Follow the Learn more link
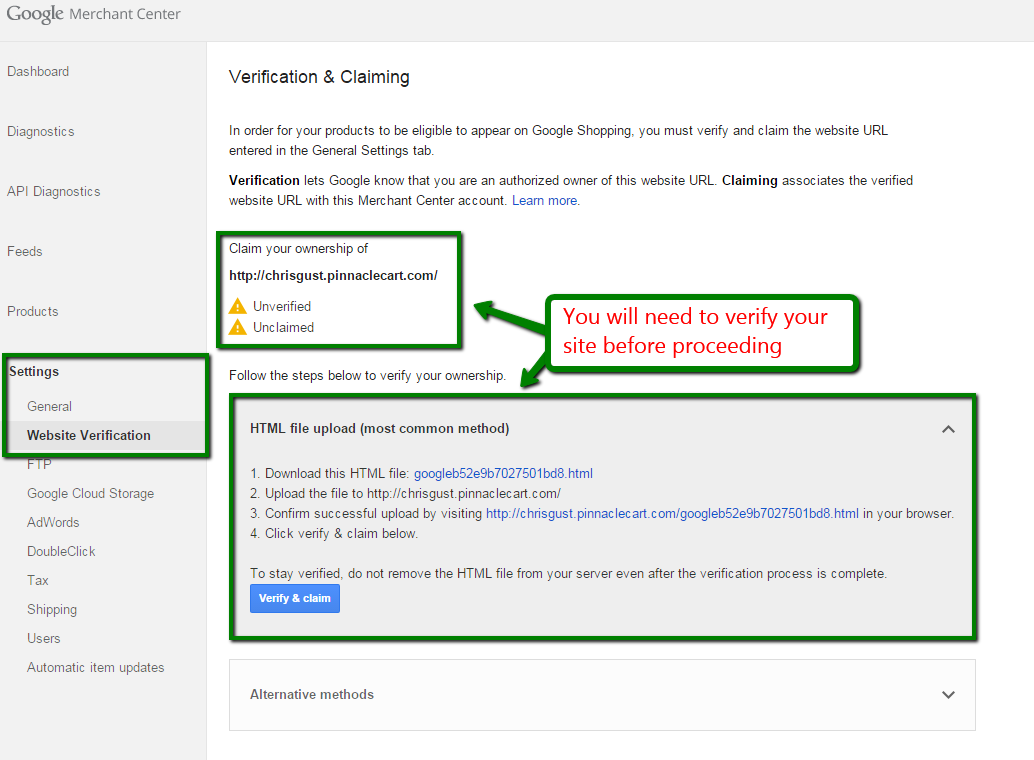 pyautogui.click(x=545, y=201)
